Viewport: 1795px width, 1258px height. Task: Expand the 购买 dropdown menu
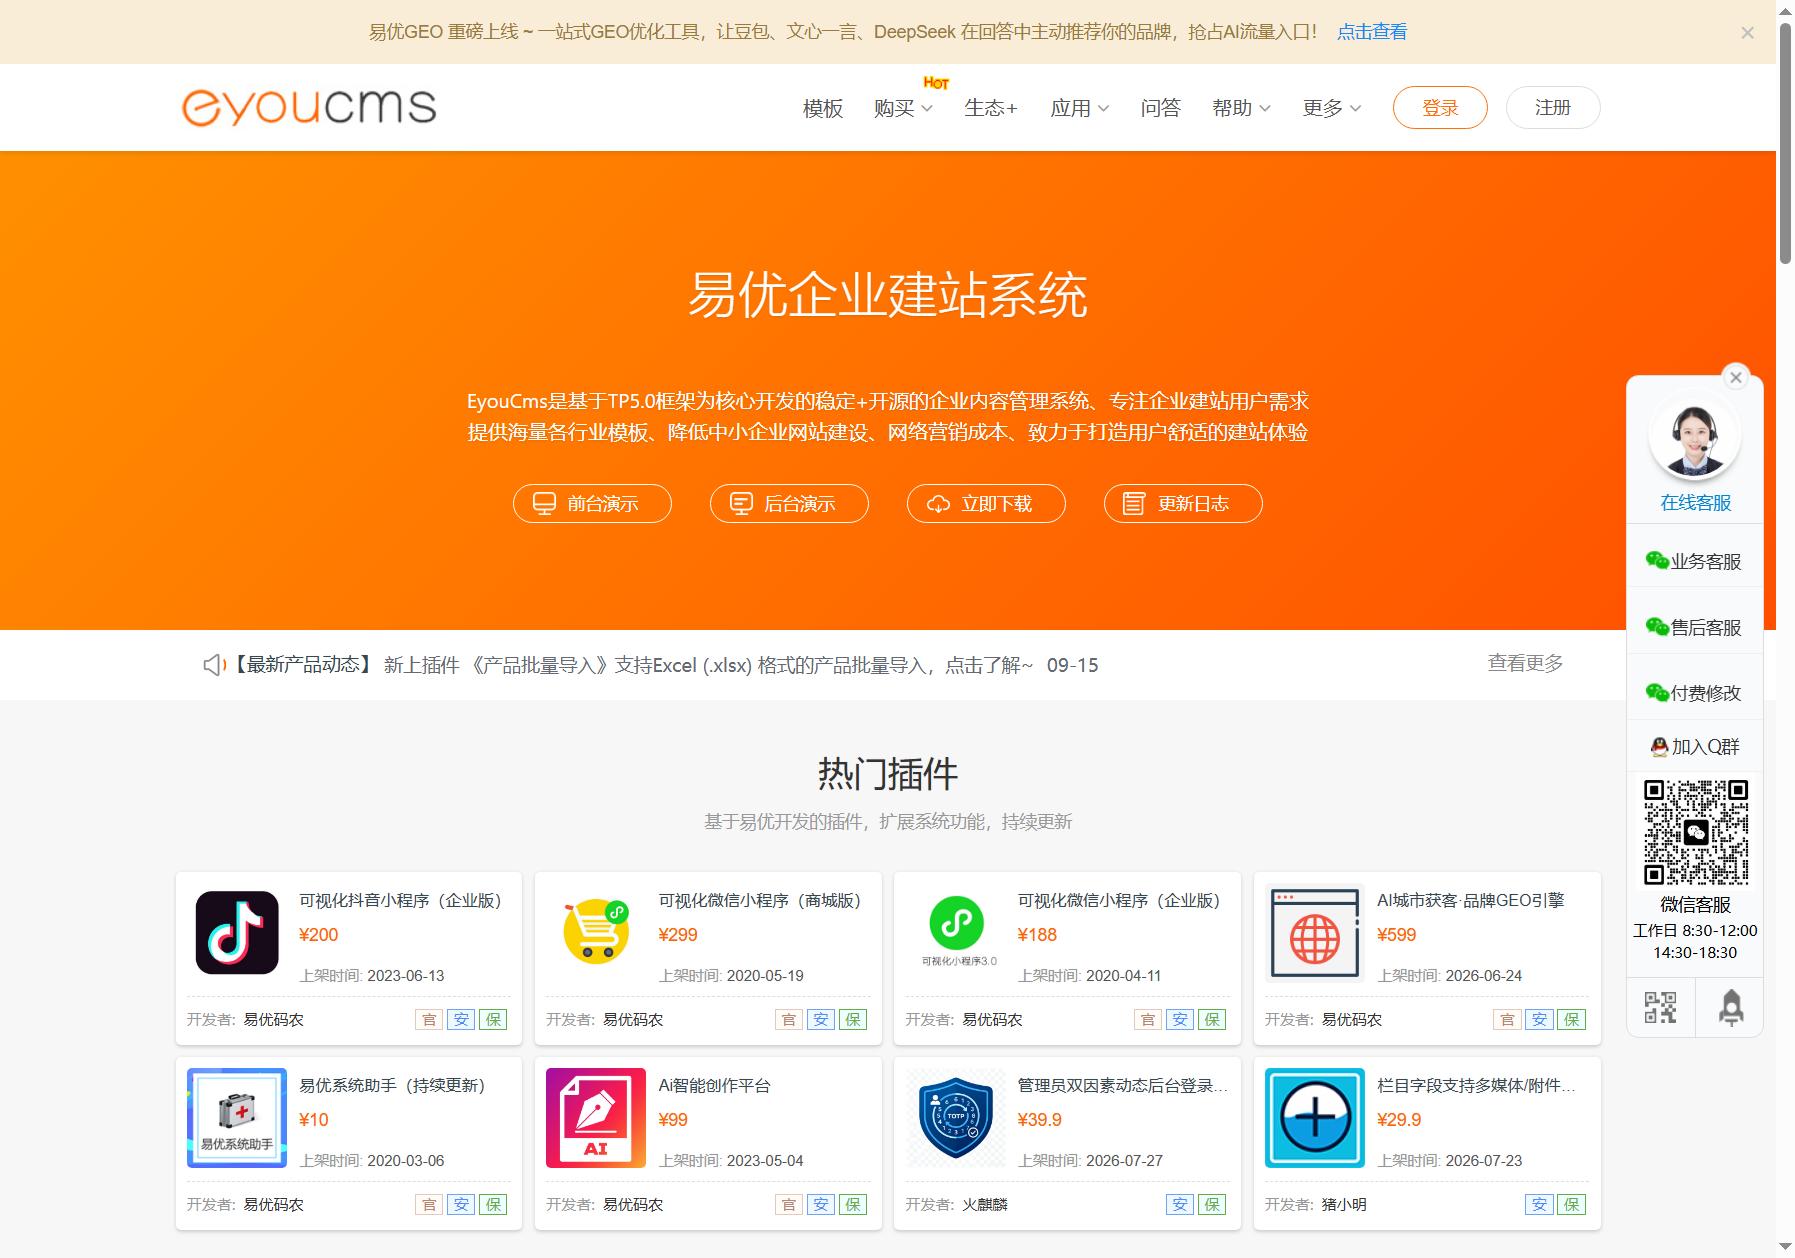pos(903,108)
